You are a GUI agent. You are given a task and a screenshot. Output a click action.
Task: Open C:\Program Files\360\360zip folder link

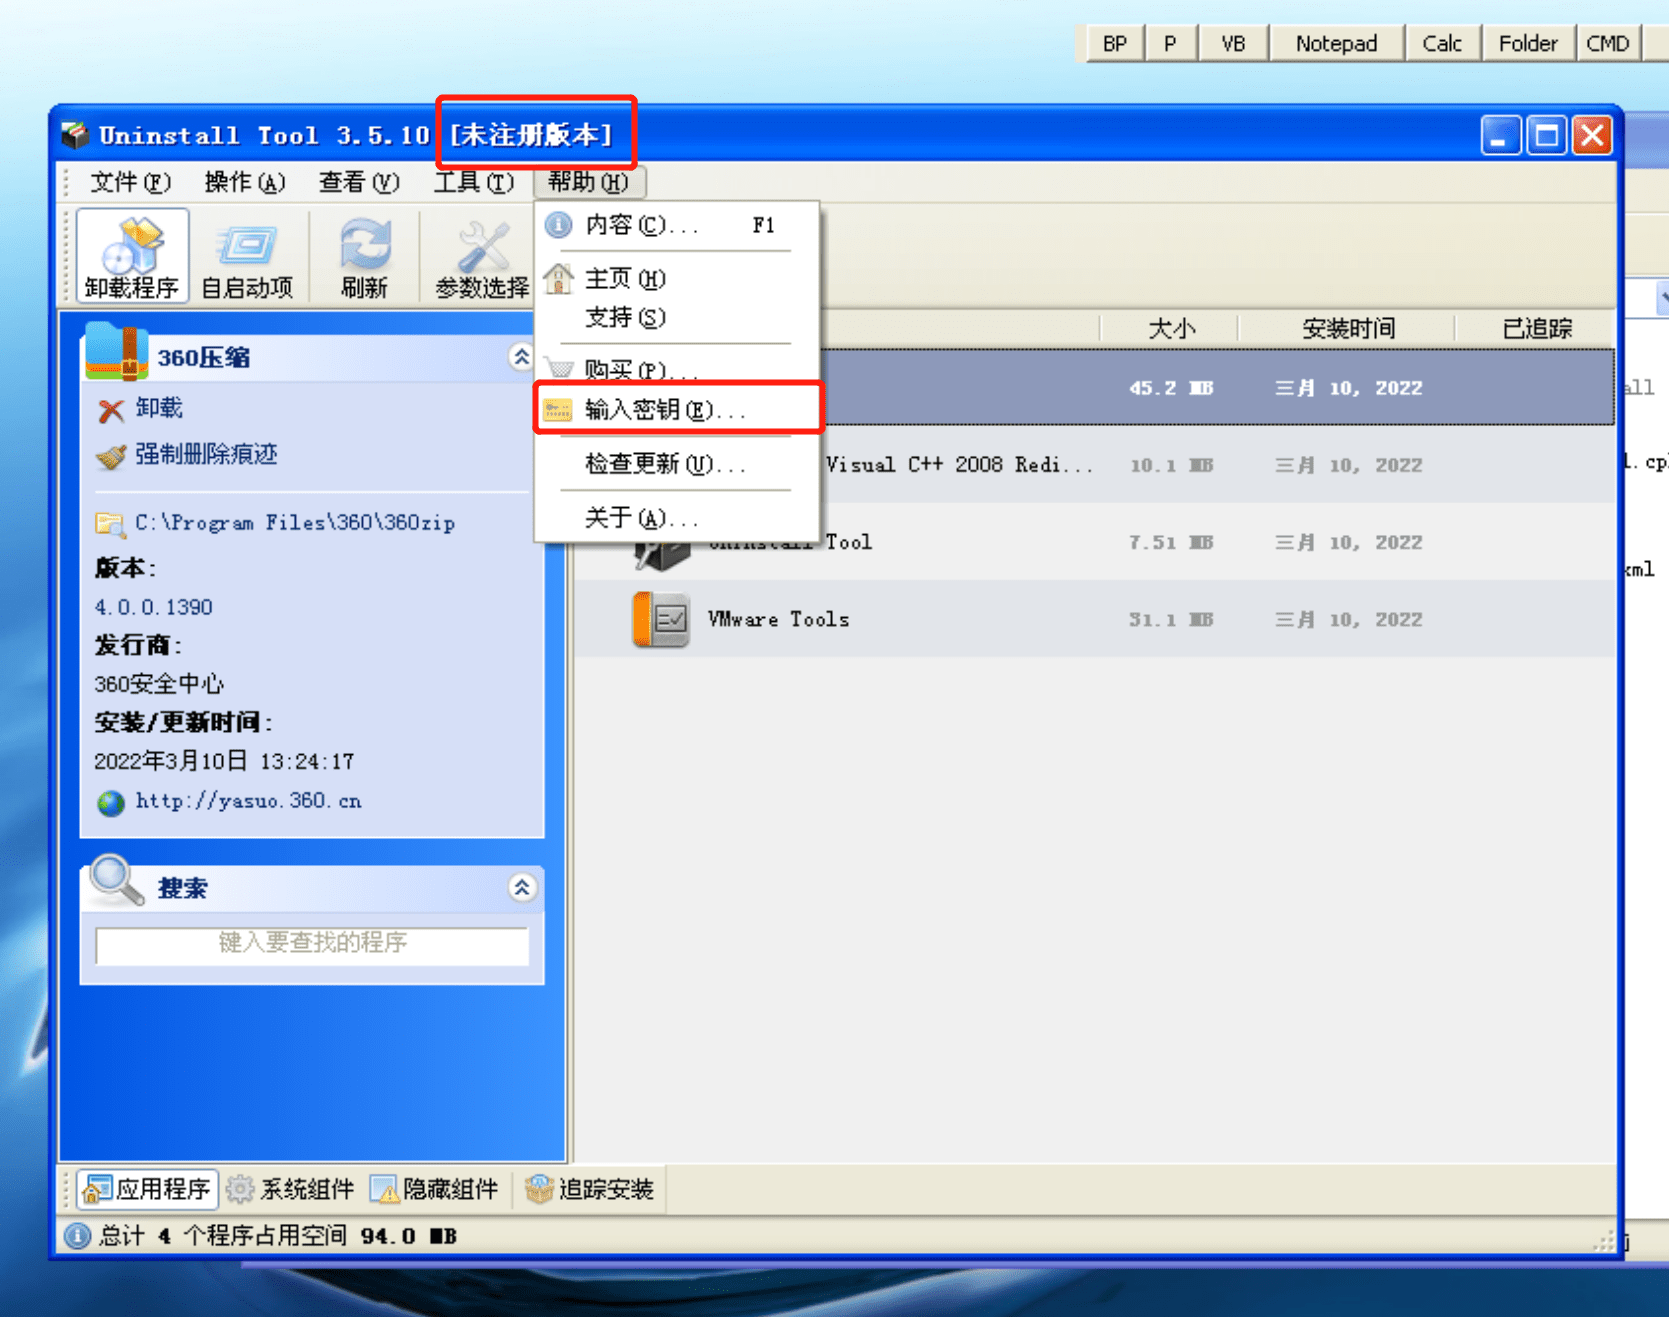(295, 522)
